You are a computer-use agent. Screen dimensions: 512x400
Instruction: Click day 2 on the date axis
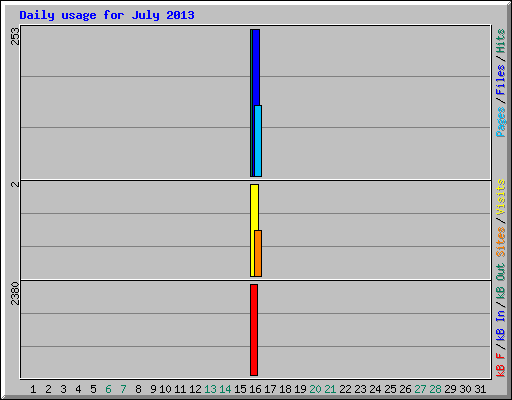48,389
